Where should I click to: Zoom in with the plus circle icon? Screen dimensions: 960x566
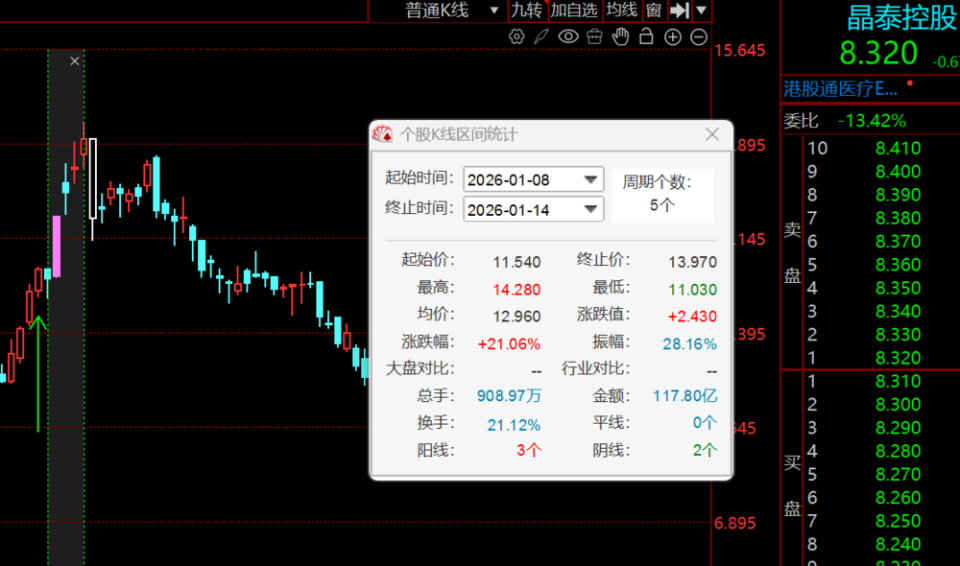tap(673, 37)
